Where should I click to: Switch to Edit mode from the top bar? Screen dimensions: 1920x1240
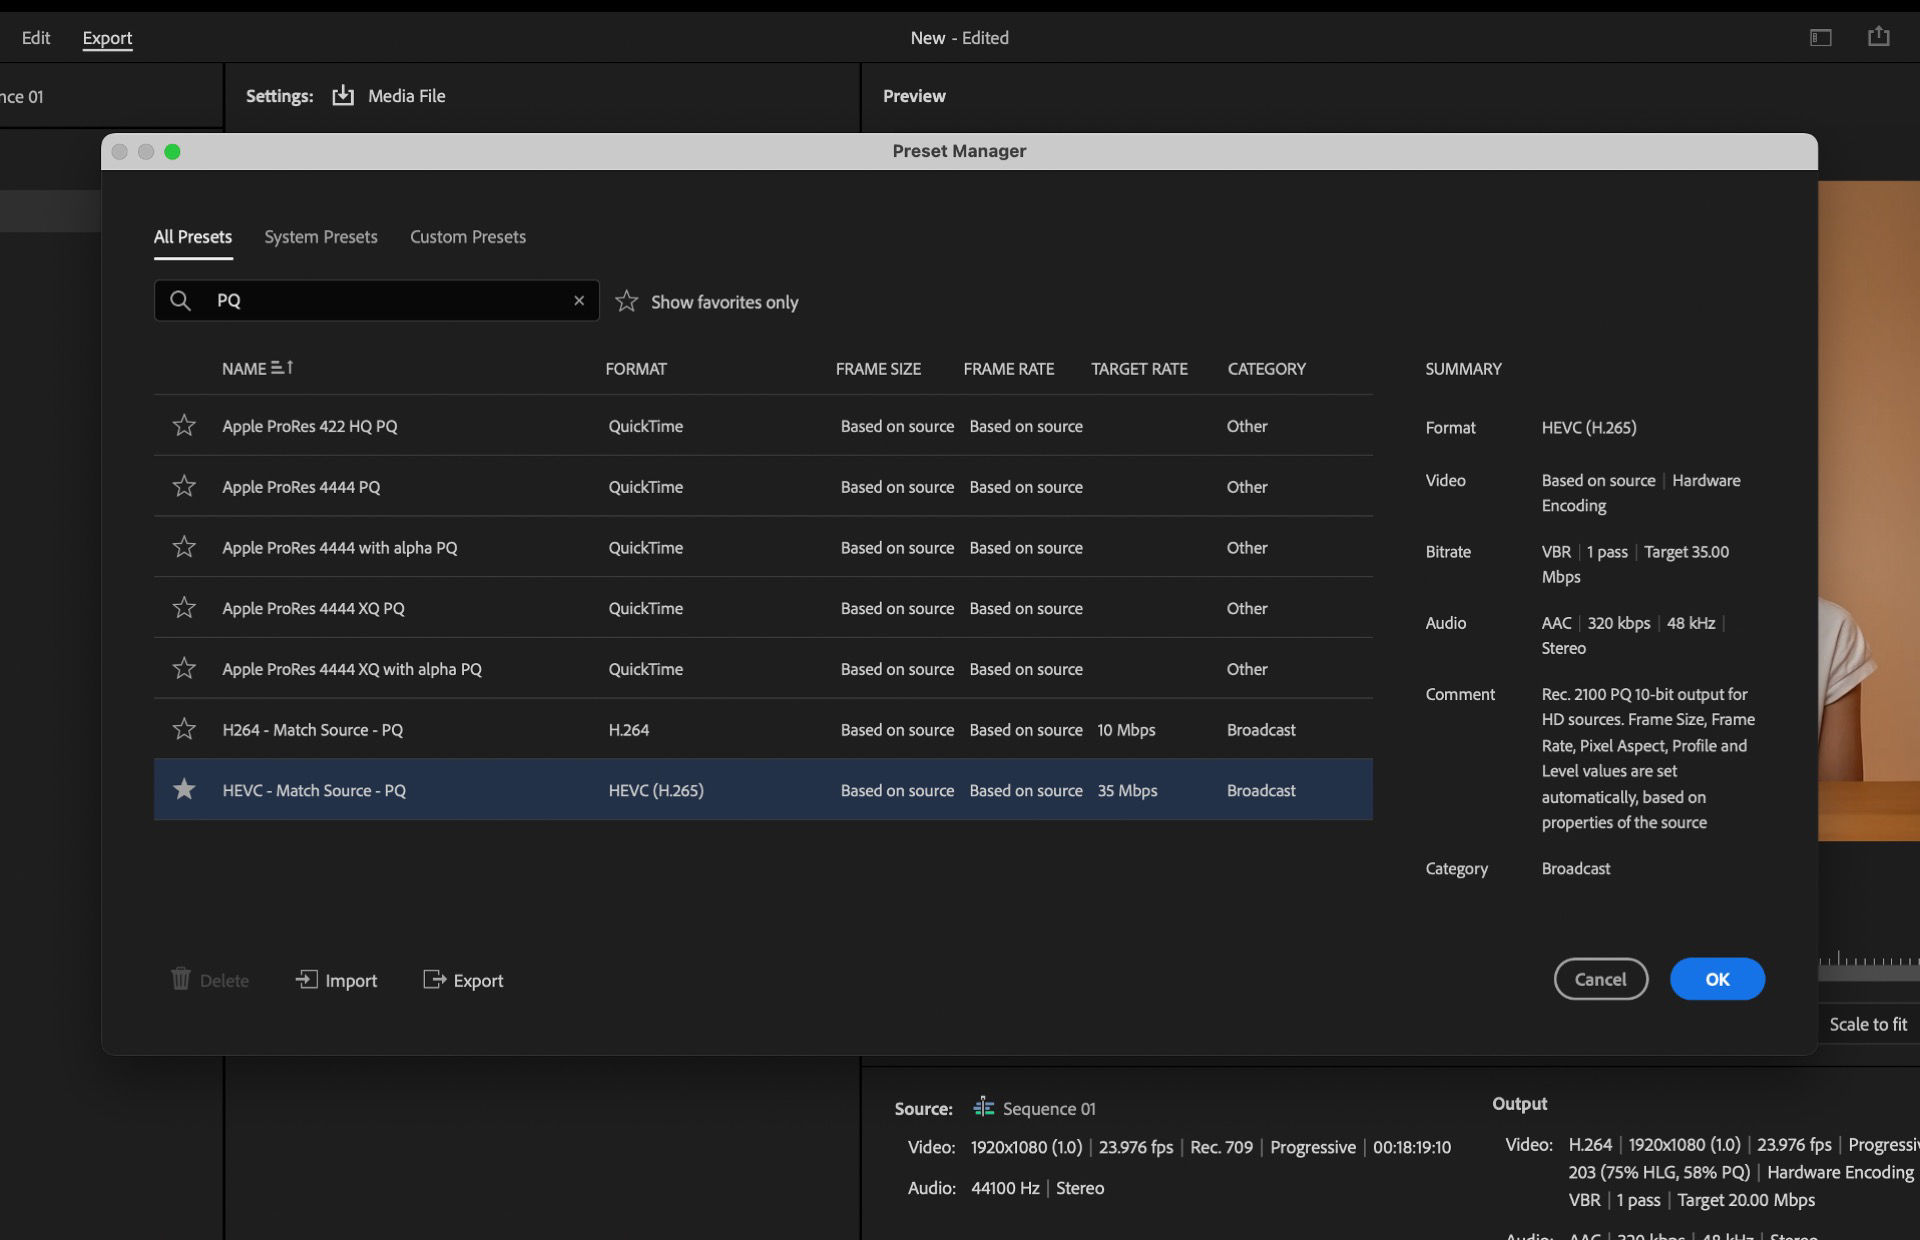pos(35,37)
